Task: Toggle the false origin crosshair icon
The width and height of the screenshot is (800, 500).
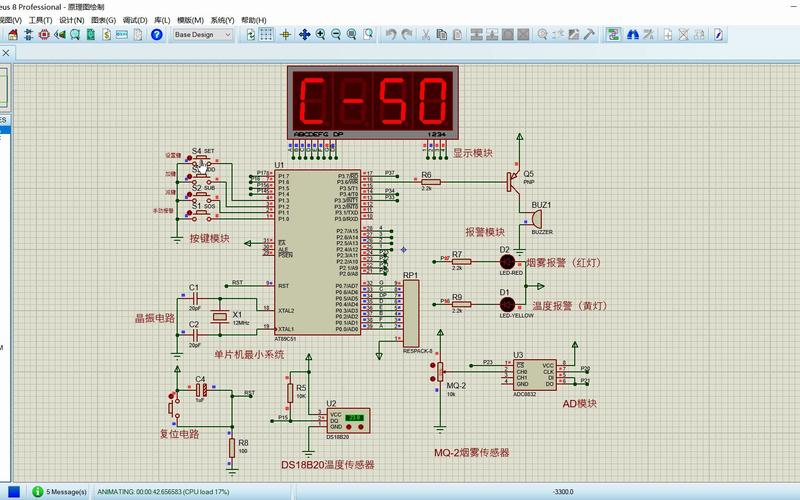Action: (x=285, y=35)
